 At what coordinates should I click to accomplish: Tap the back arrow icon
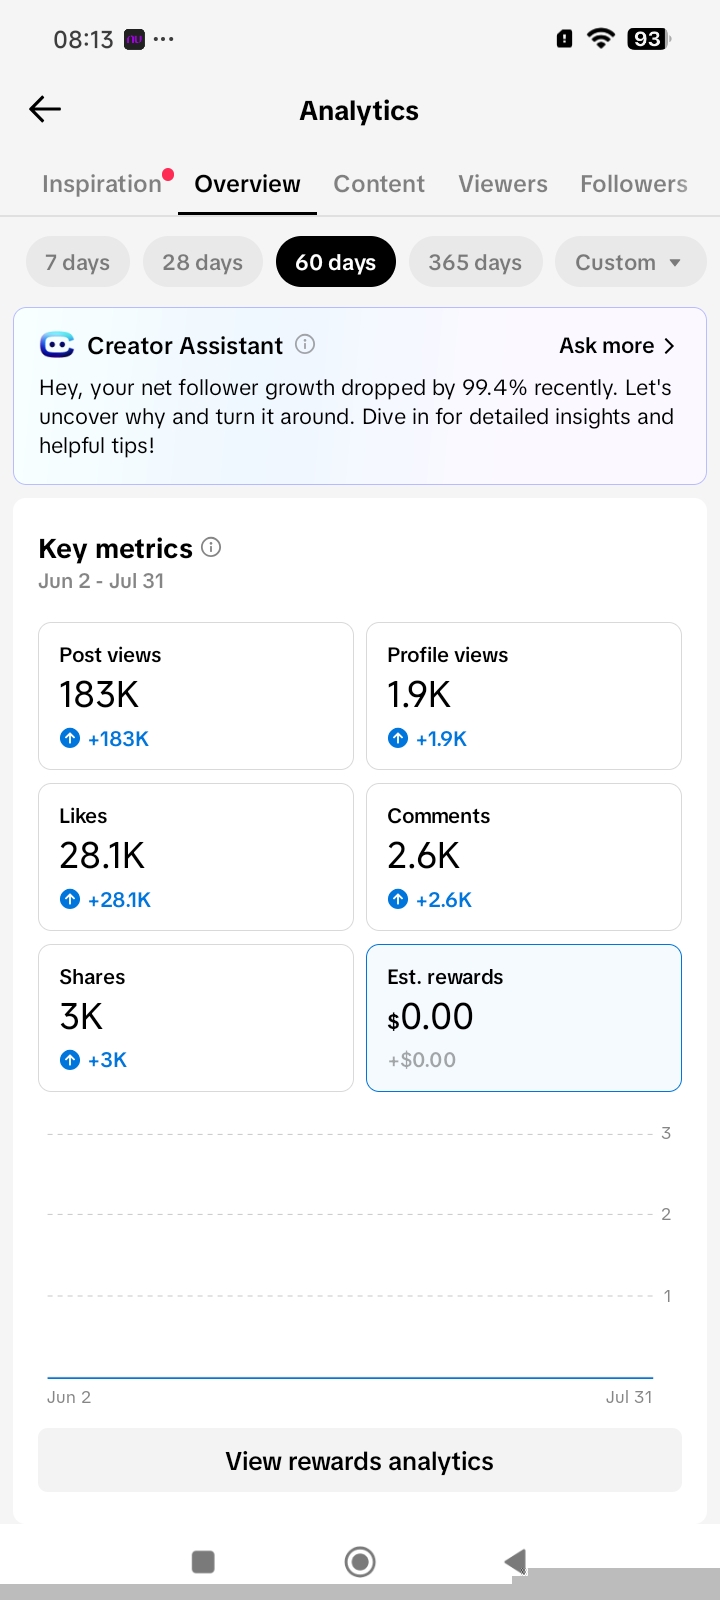click(x=45, y=109)
